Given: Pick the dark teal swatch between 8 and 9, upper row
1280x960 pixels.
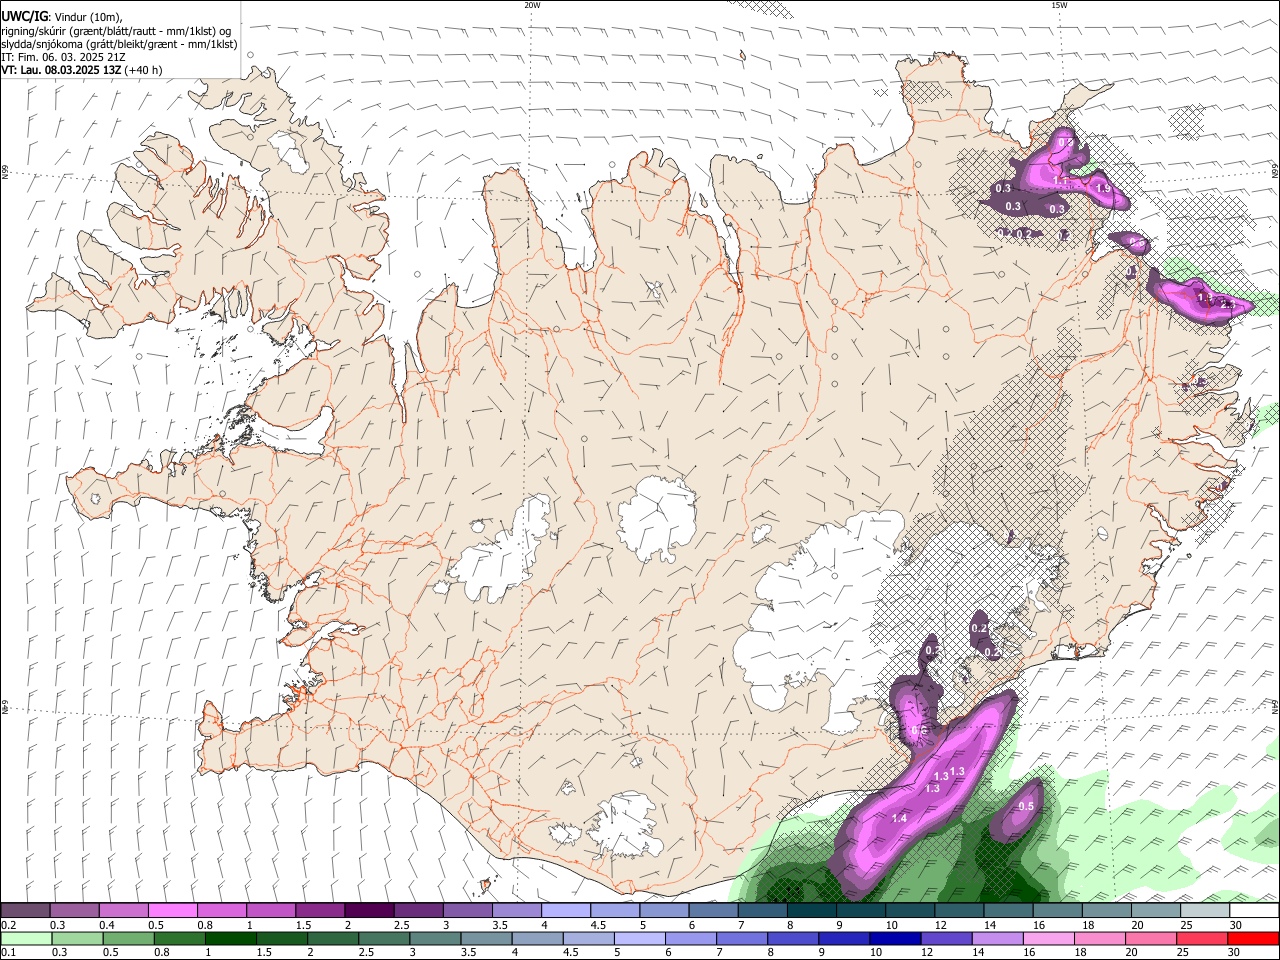Looking at the screenshot, I should [x=812, y=911].
